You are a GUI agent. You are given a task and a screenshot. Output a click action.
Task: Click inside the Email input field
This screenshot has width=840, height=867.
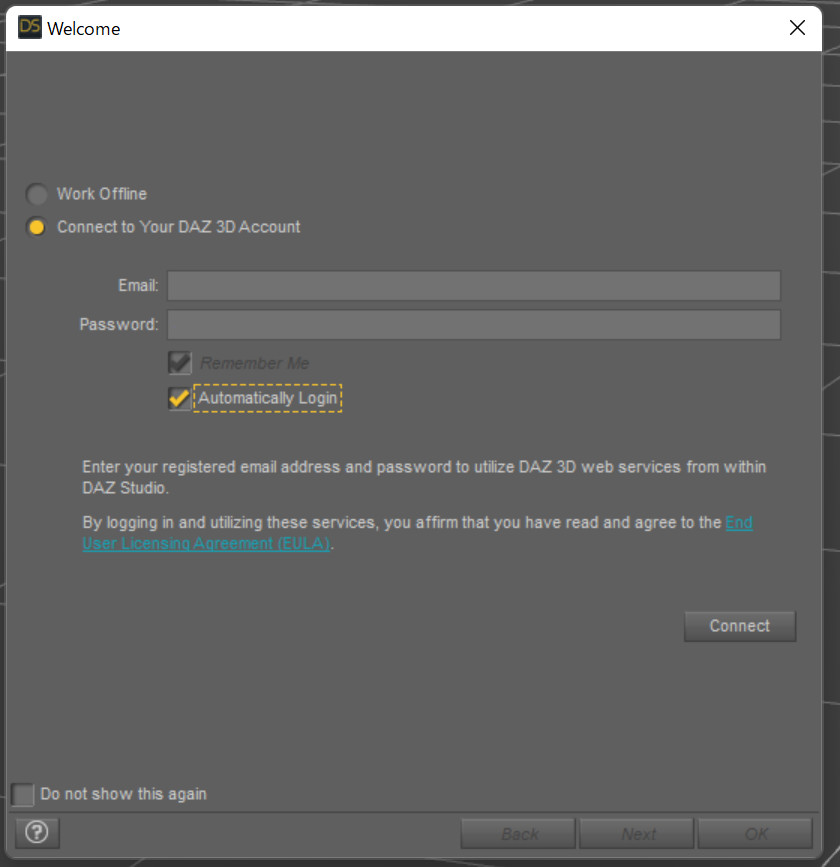click(x=474, y=285)
